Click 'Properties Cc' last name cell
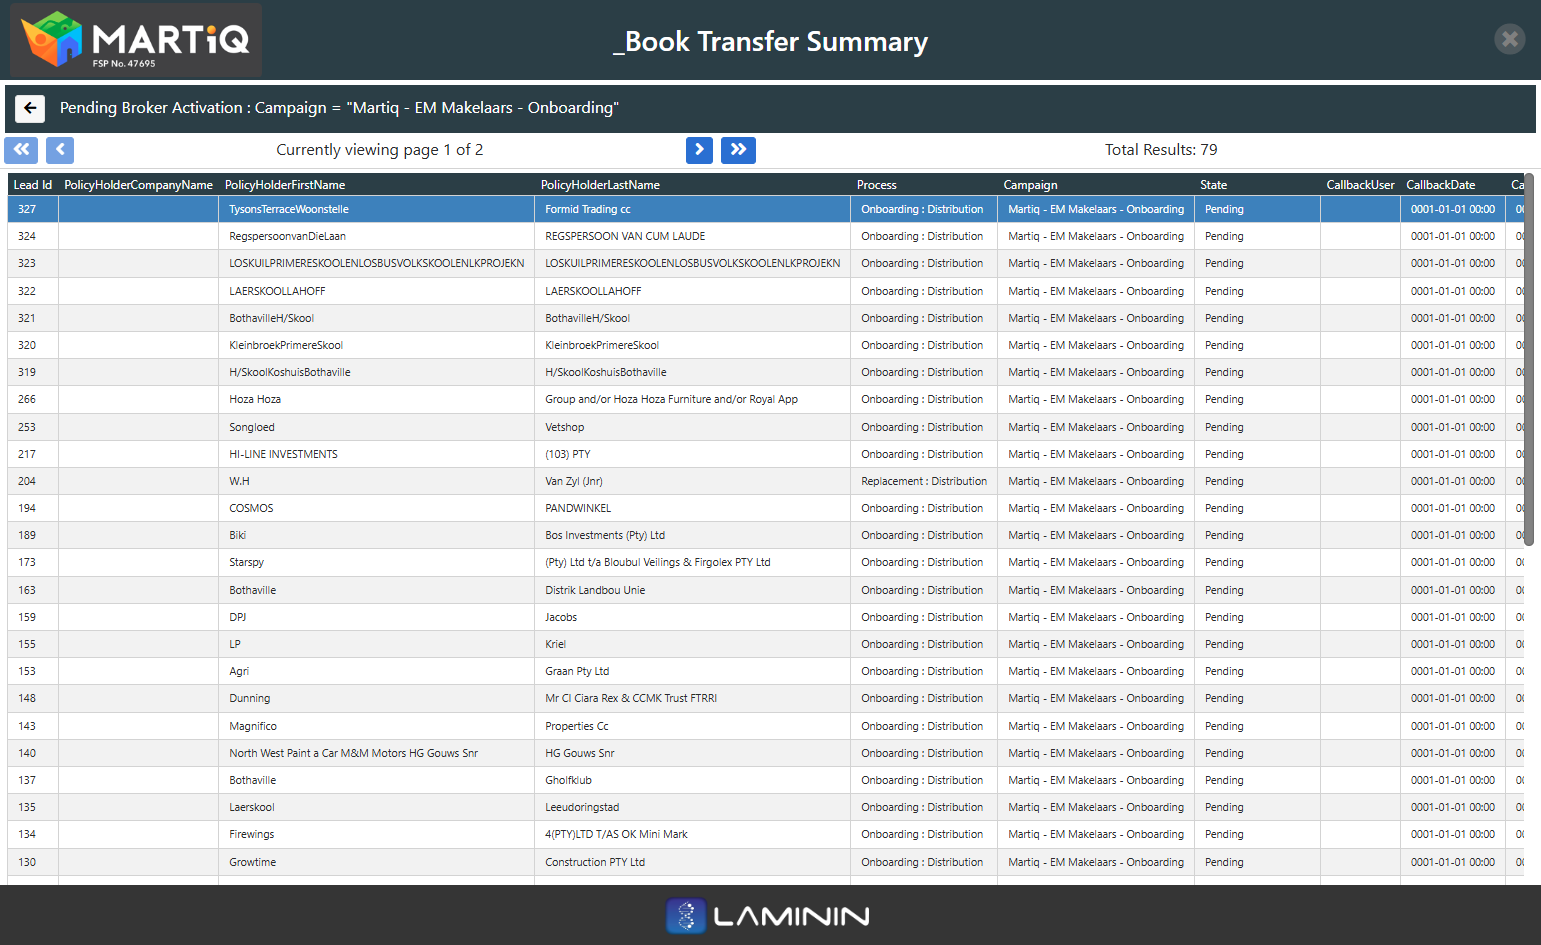Viewport: 1541px width, 945px height. 693,726
